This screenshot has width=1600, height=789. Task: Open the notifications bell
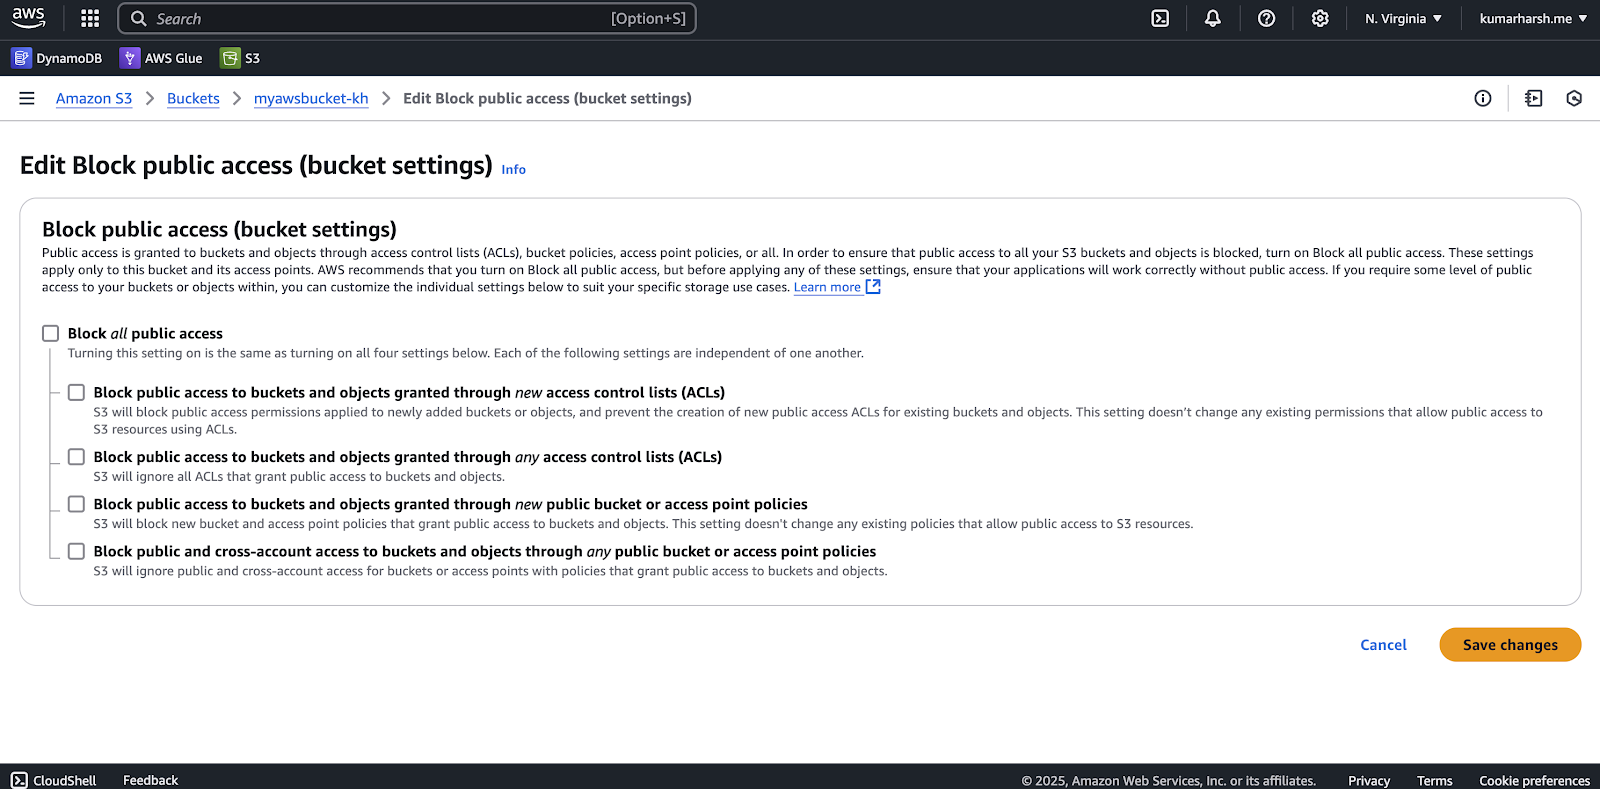[1213, 18]
